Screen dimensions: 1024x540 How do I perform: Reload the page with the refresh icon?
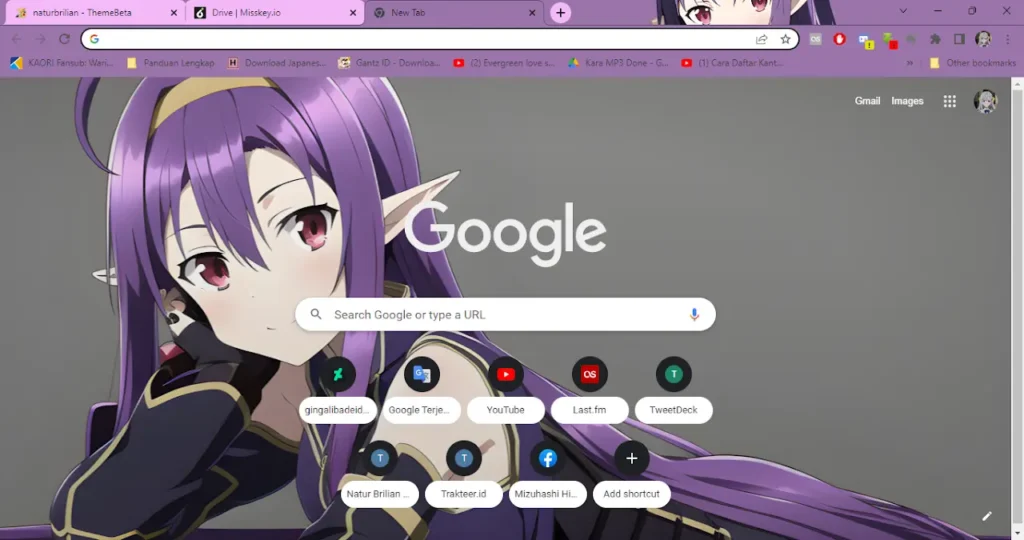click(x=64, y=39)
